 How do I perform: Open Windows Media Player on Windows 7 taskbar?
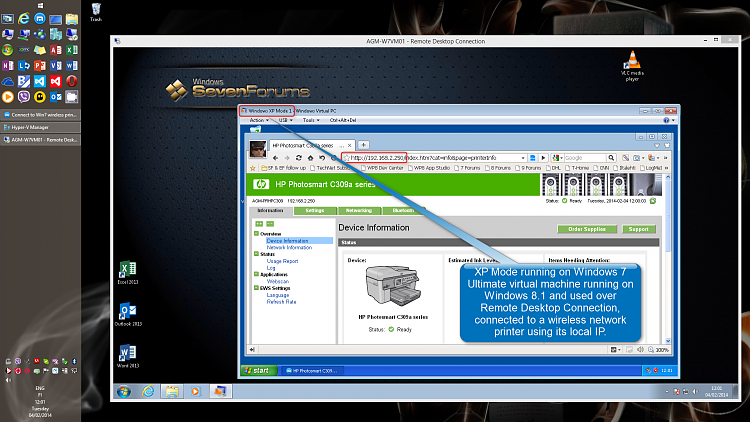click(x=195, y=391)
